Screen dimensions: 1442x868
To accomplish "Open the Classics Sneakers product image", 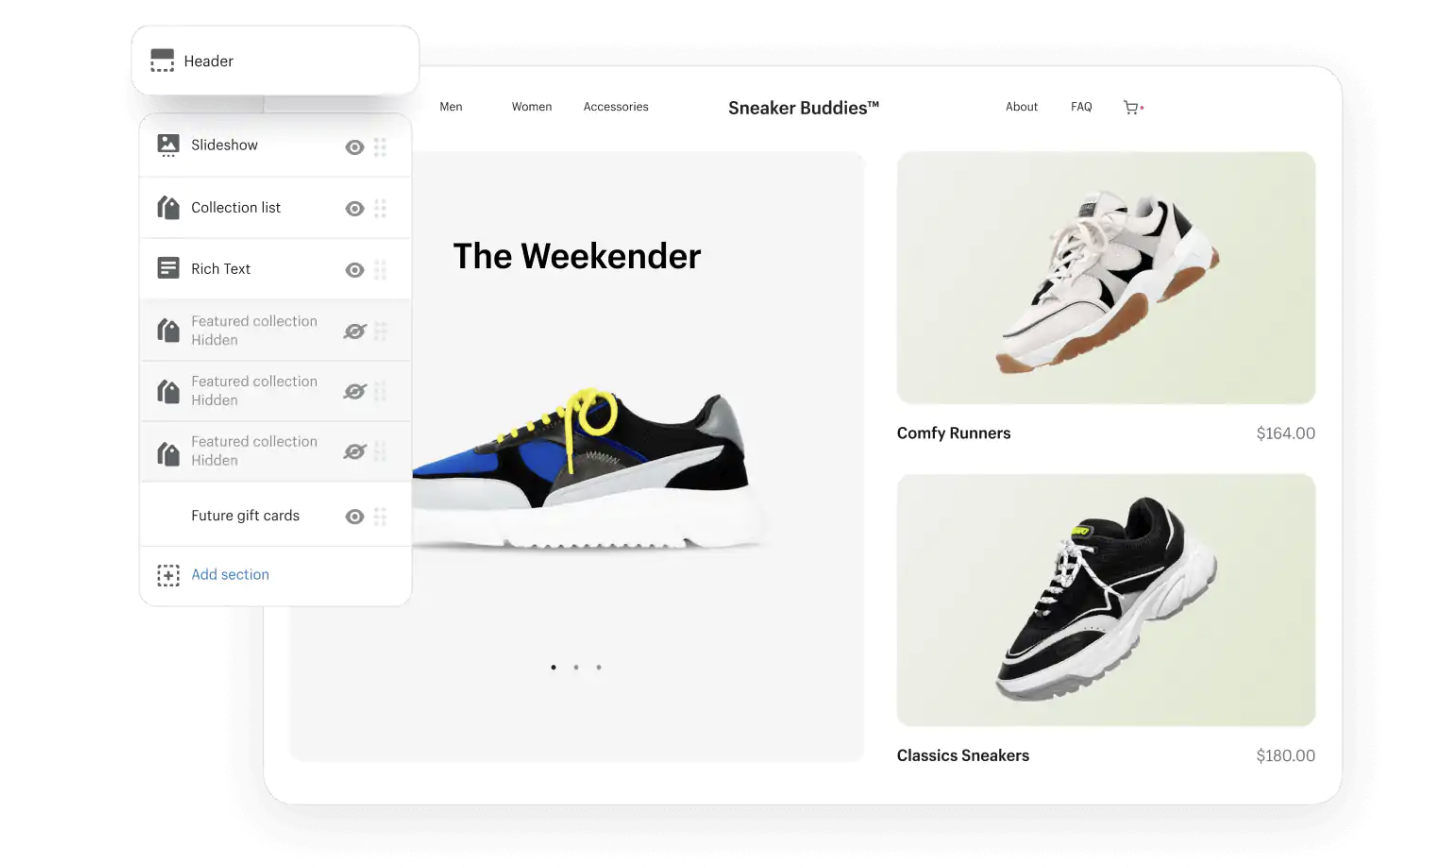I will click(x=1106, y=600).
